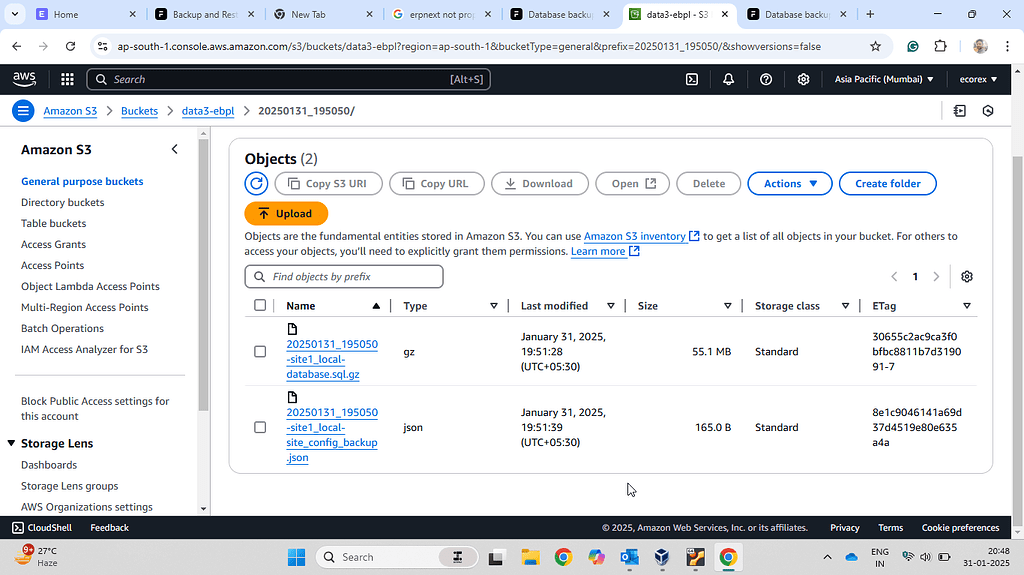Open table preferences gear above the ETag column
Image resolution: width=1024 pixels, height=575 pixels.
coord(967,276)
